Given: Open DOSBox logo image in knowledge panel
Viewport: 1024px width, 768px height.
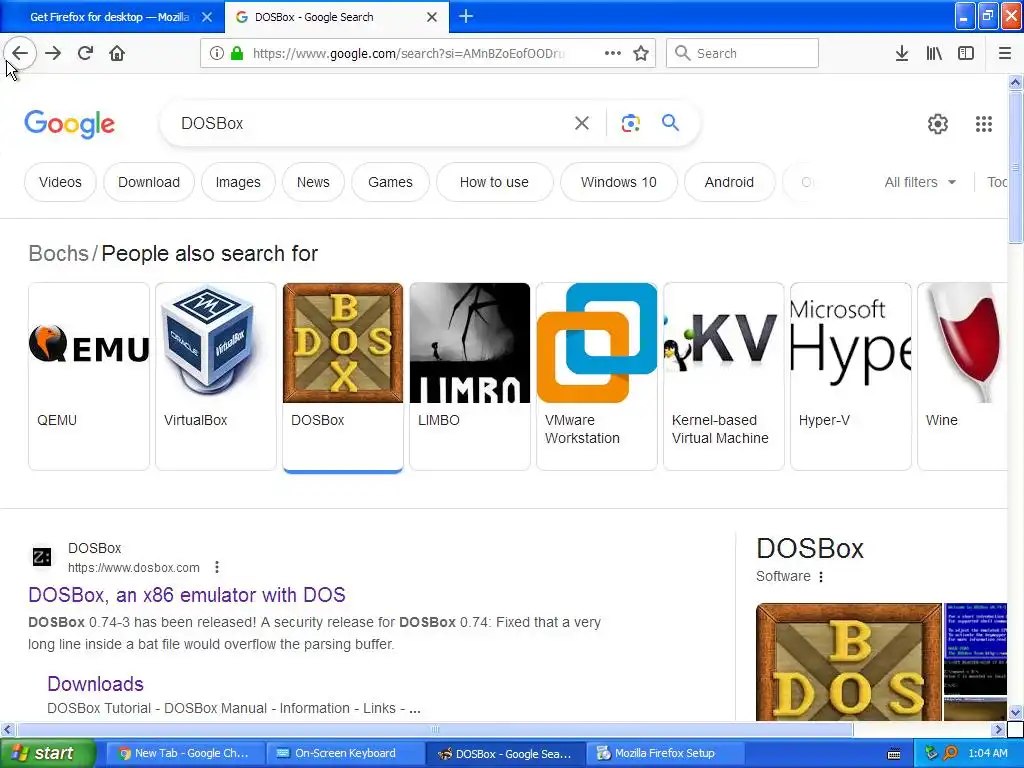Looking at the screenshot, I should (x=849, y=662).
